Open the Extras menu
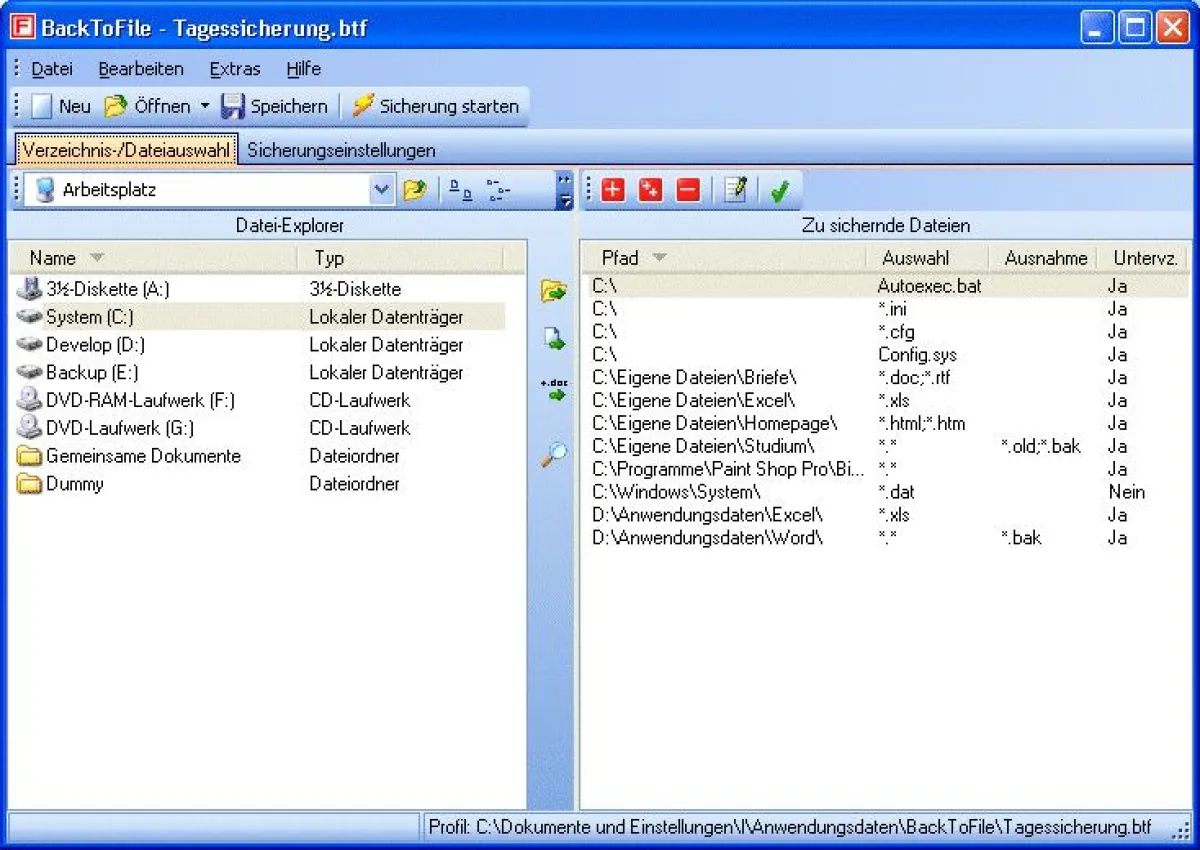 [x=235, y=69]
